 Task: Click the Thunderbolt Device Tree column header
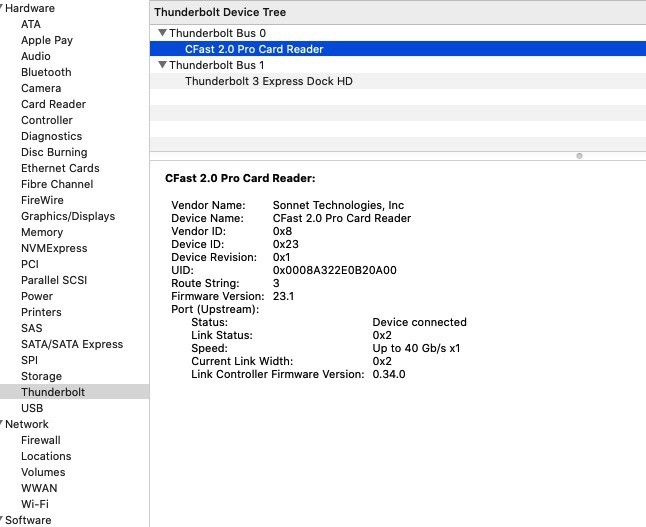point(398,12)
